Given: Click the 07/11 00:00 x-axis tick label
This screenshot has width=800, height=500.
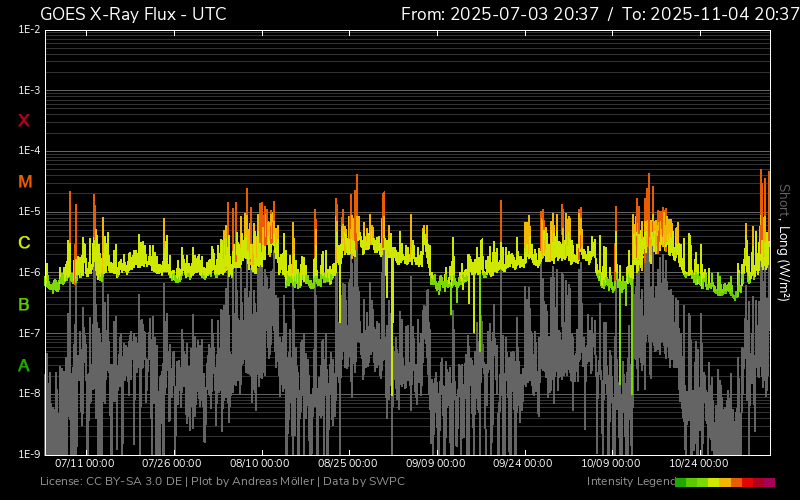Looking at the screenshot, I should [x=84, y=464].
